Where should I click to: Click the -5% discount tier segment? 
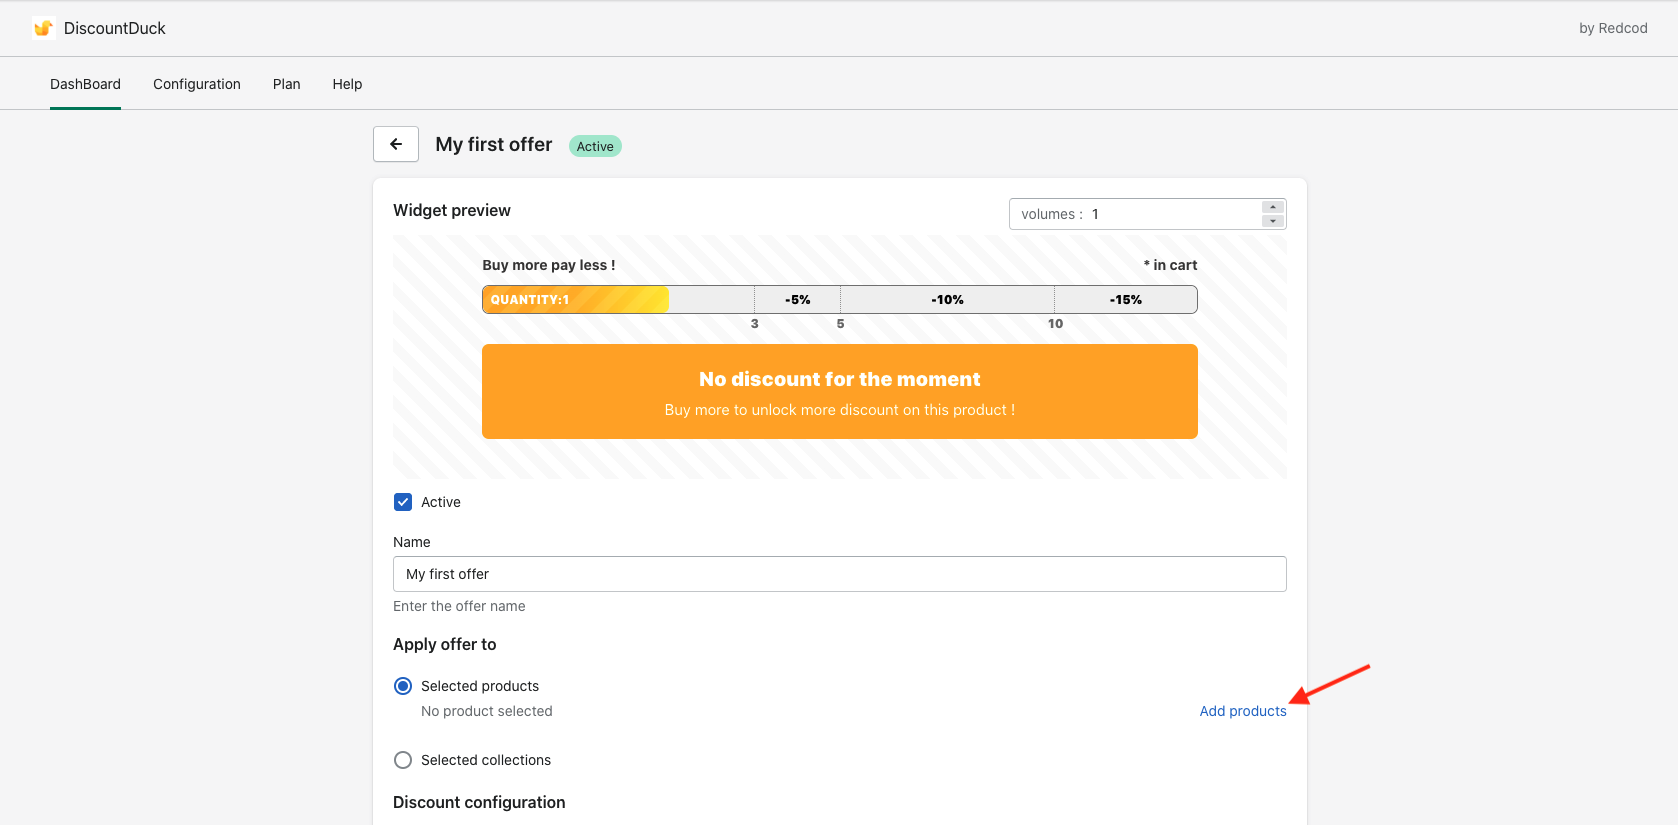click(x=797, y=300)
